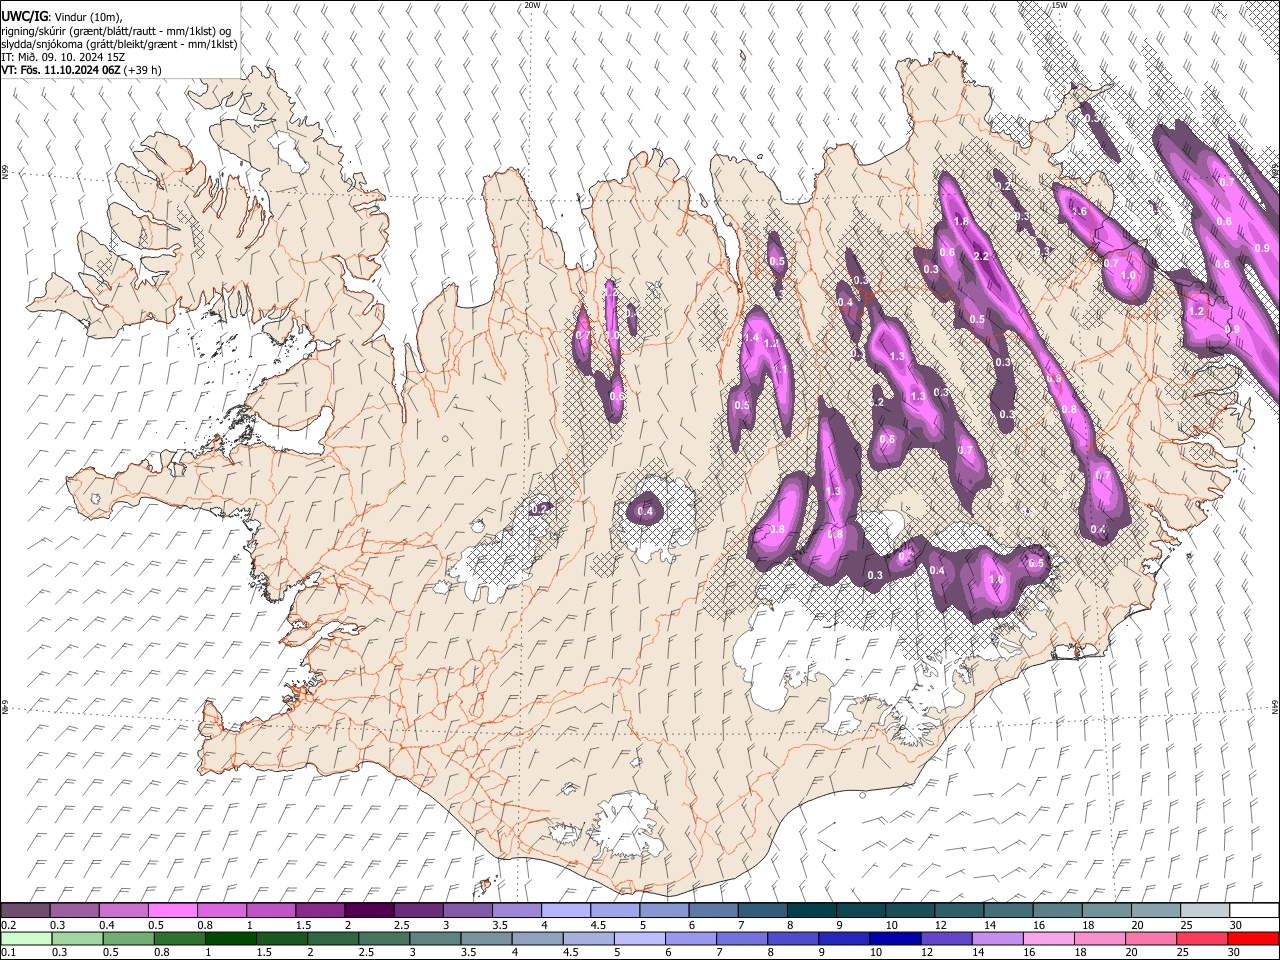Click the light pink 16–18 bottom-row legend swatch
This screenshot has height=960, width=1280.
click(x=1049, y=938)
